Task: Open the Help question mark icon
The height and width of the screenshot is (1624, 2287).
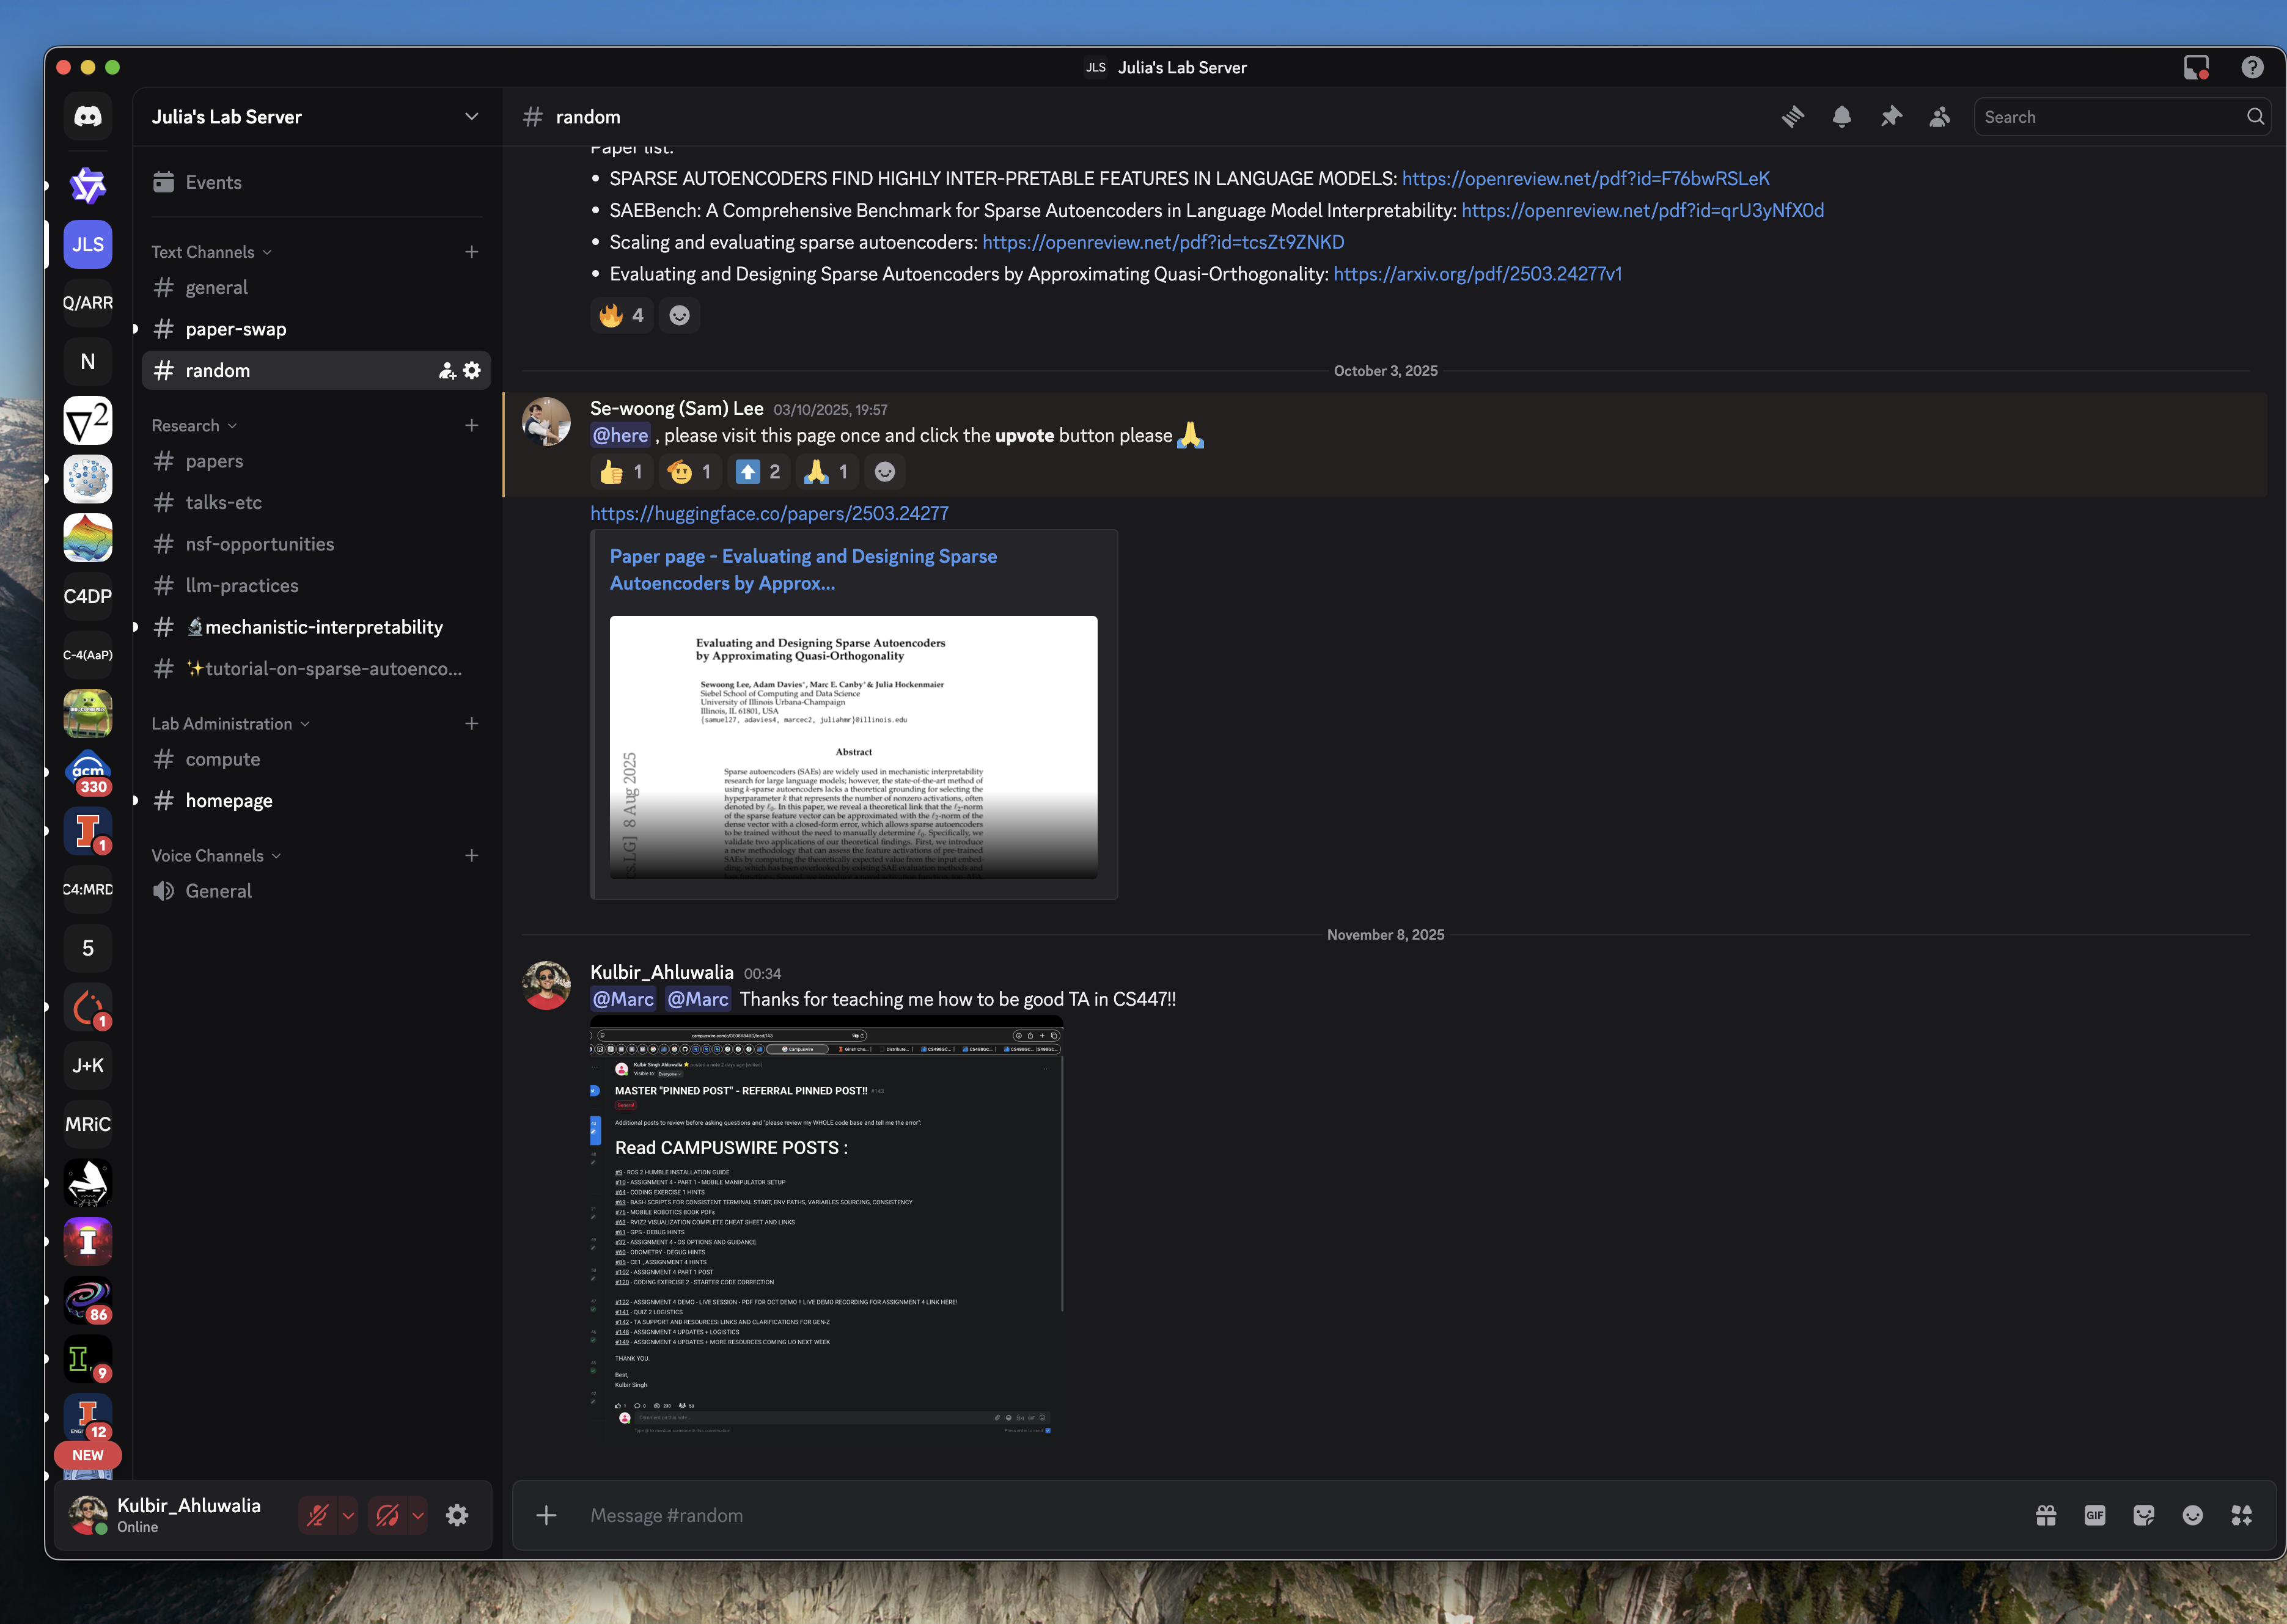Action: [2252, 67]
